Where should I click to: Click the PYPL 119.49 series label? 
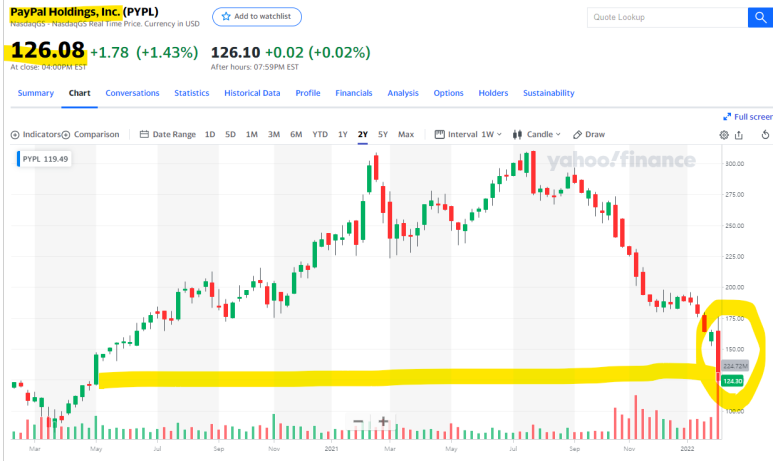44,159
